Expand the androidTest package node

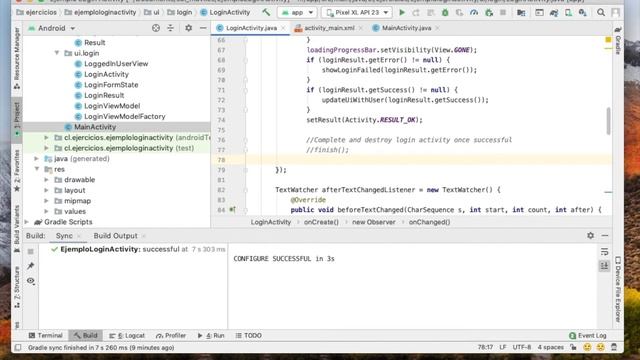coord(46,138)
